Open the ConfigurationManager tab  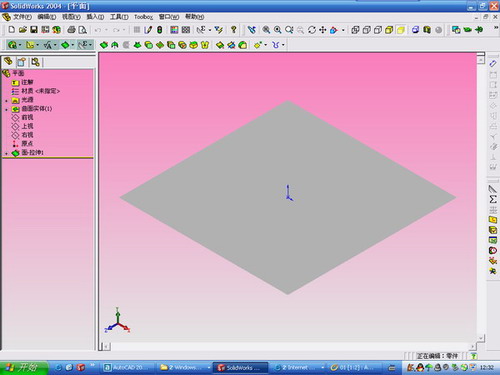35,62
